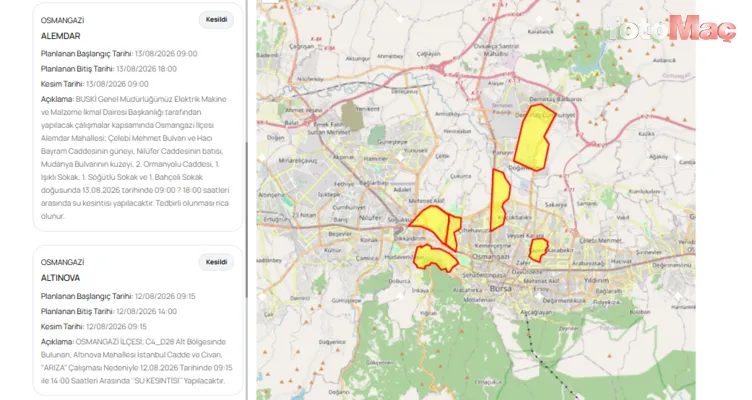Select small yellow outage zone beside Karabekir

point(538,249)
